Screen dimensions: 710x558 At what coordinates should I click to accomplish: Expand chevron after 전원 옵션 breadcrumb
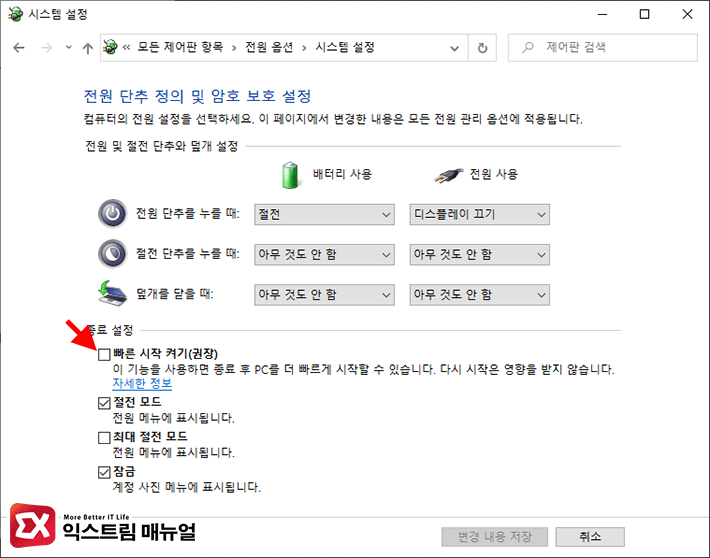point(304,48)
